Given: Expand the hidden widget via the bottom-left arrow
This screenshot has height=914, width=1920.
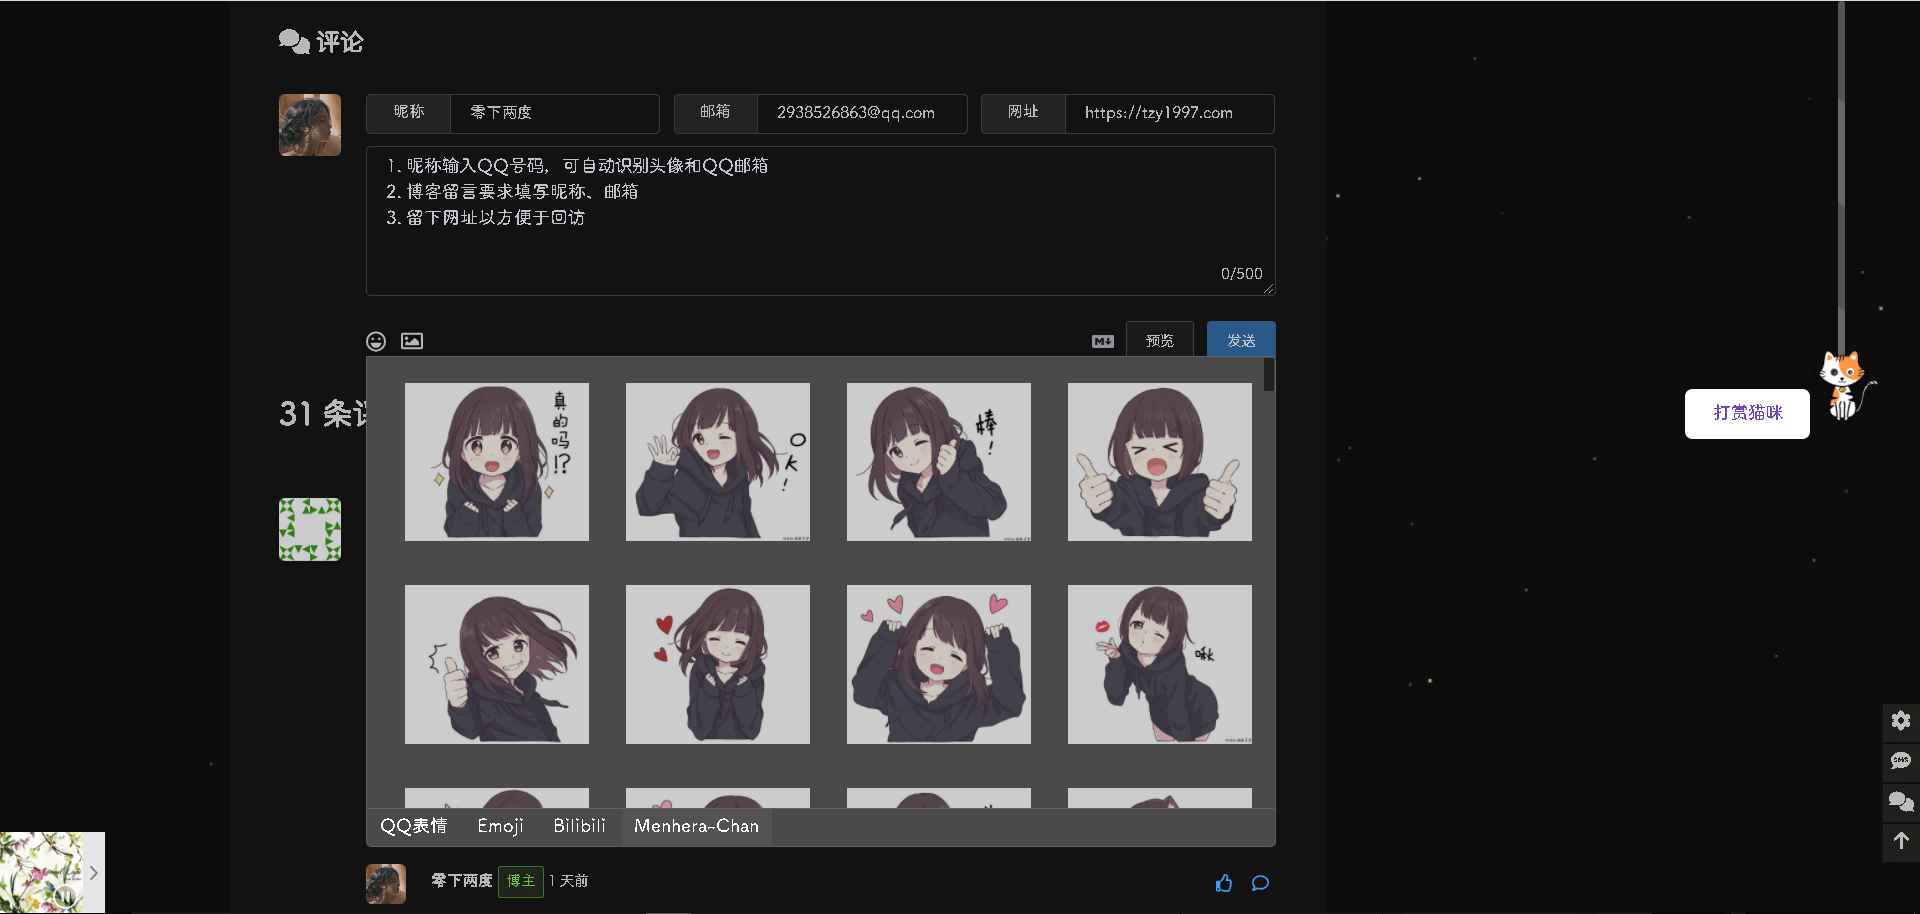Looking at the screenshot, I should click(x=94, y=872).
